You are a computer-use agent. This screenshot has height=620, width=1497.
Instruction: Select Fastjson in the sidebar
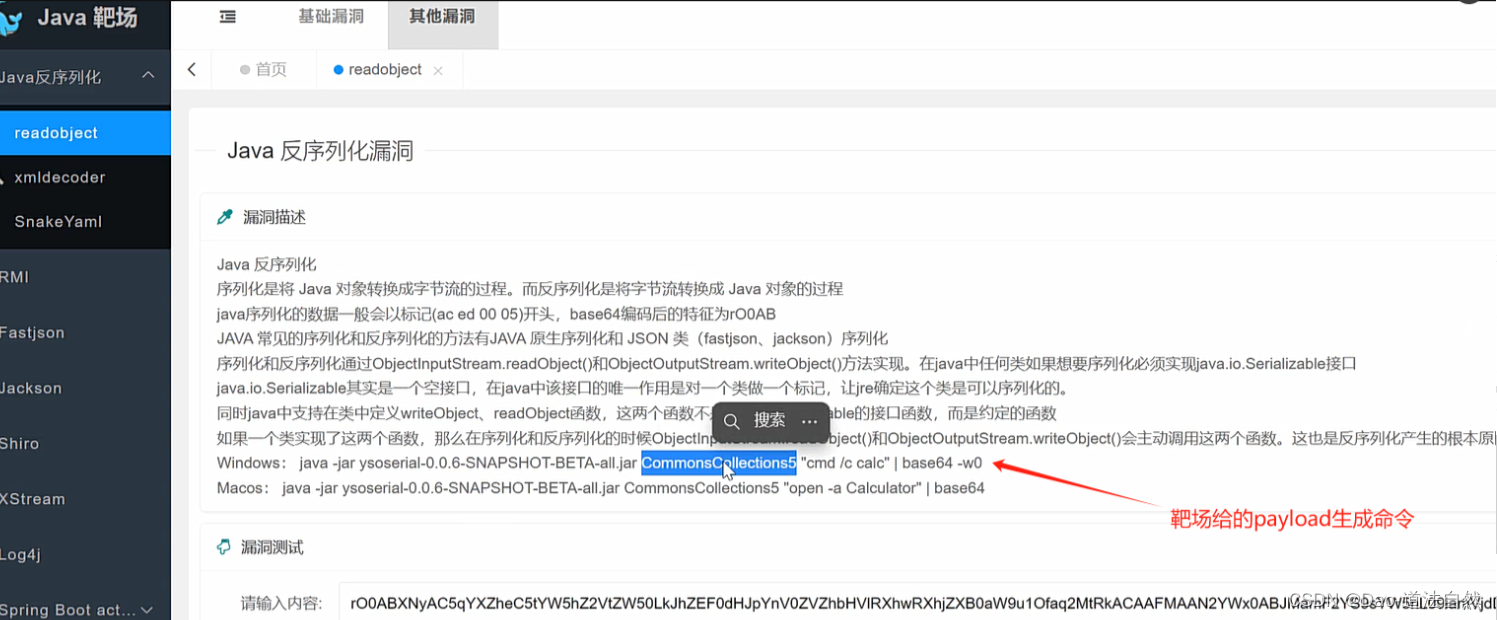33,332
